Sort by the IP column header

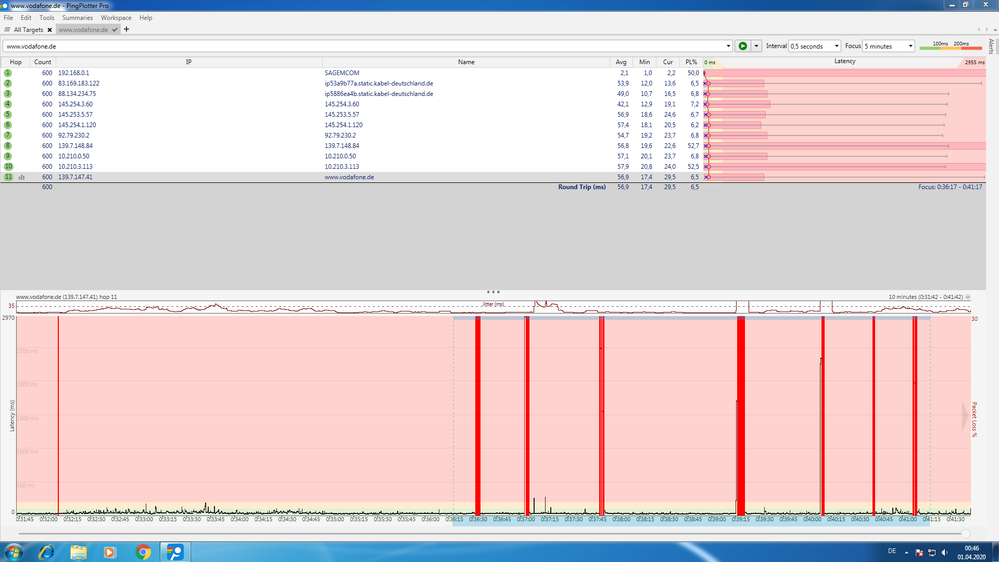point(189,62)
